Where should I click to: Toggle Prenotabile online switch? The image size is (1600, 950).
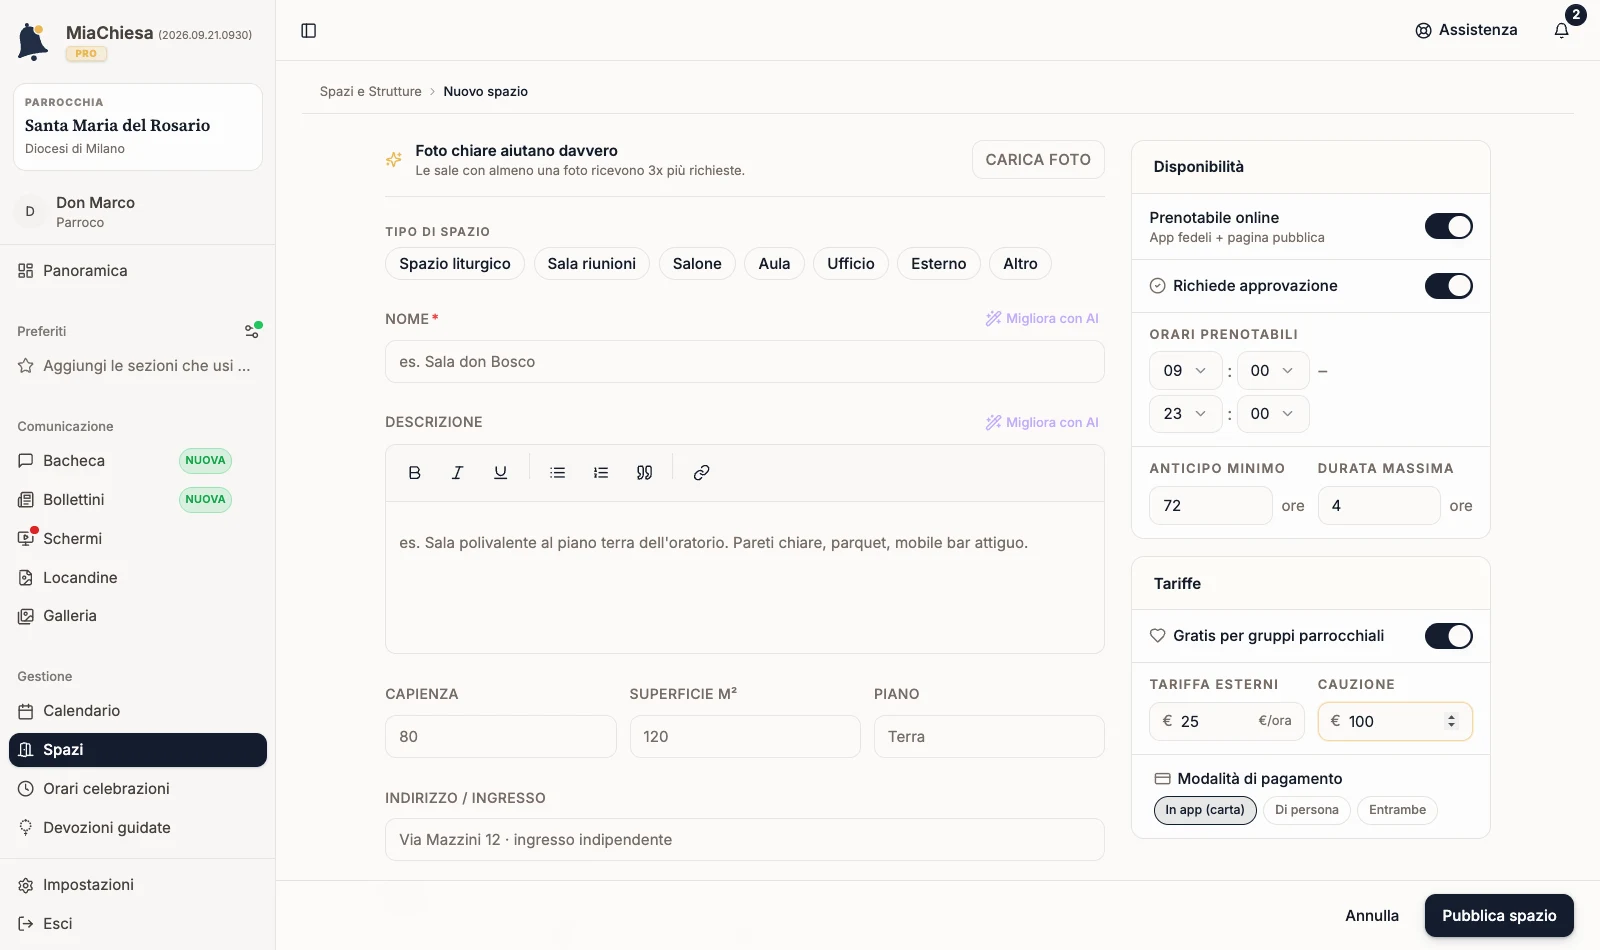point(1448,226)
